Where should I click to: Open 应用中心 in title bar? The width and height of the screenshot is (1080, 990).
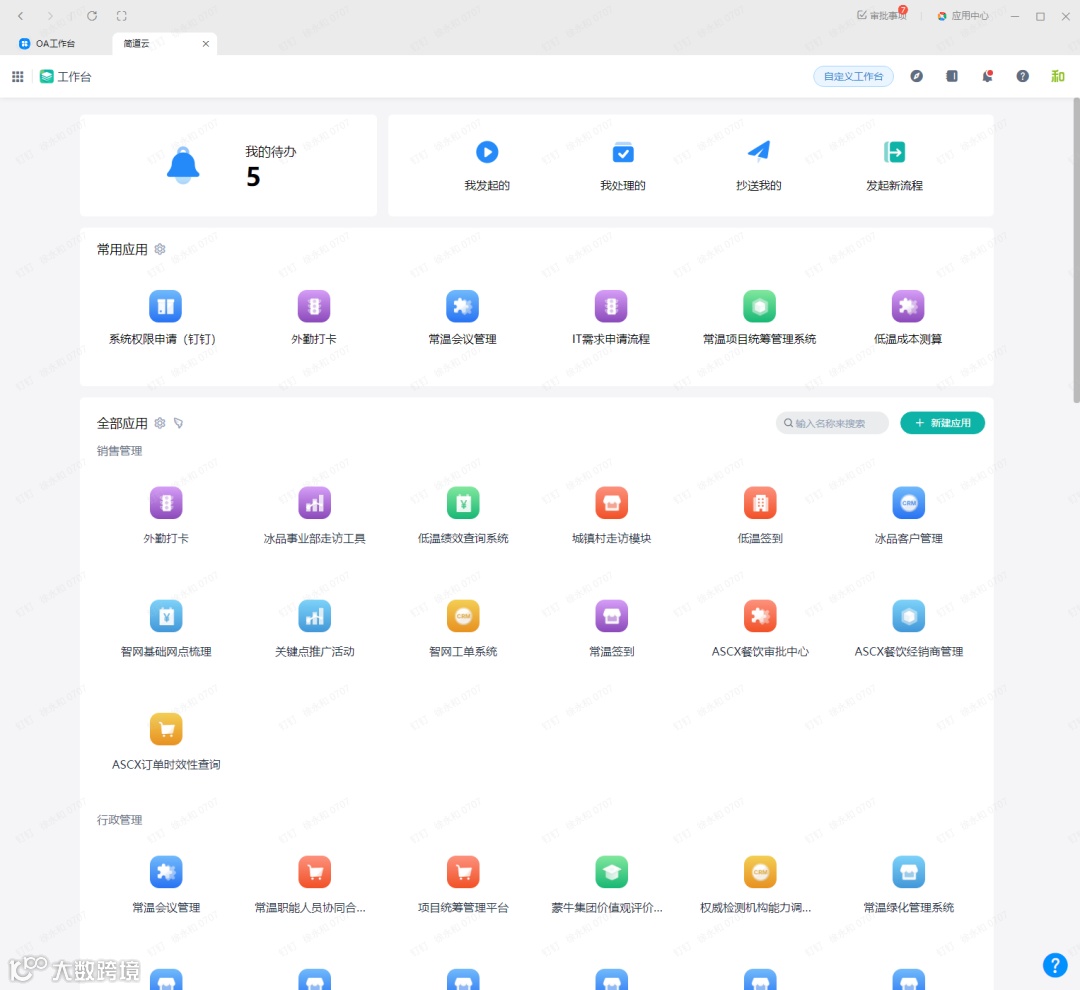click(x=963, y=15)
